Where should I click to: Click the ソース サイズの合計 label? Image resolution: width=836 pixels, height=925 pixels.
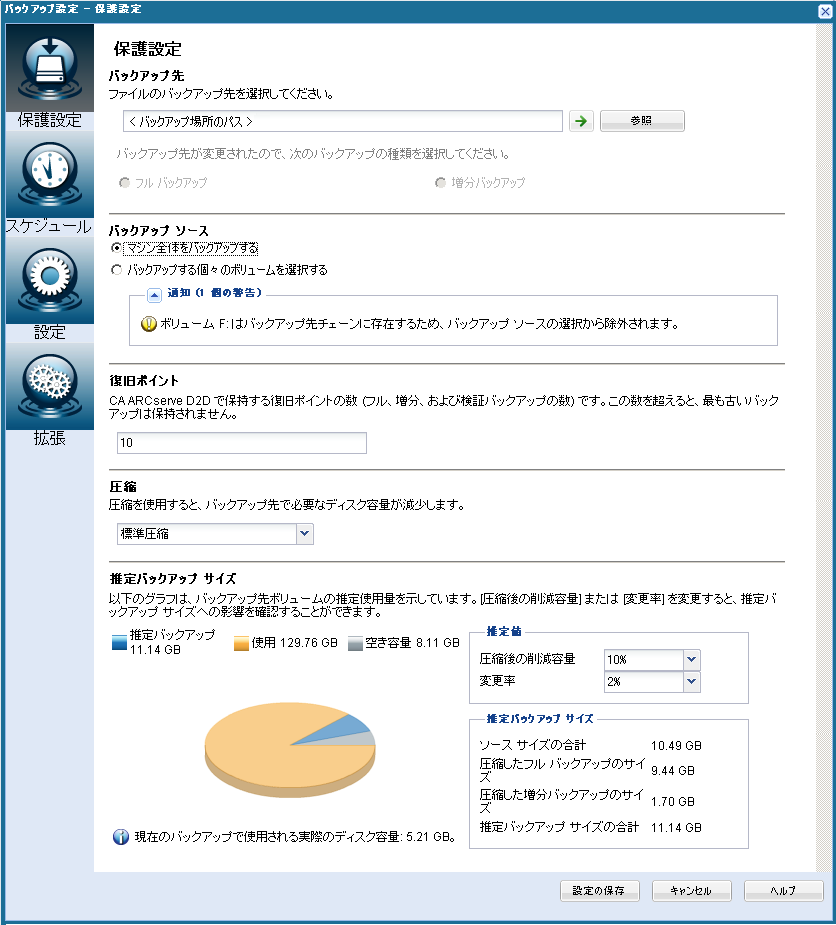[533, 745]
